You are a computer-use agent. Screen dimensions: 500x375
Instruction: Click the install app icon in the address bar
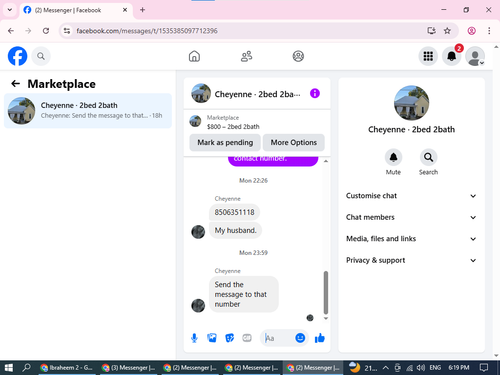pyautogui.click(x=432, y=31)
